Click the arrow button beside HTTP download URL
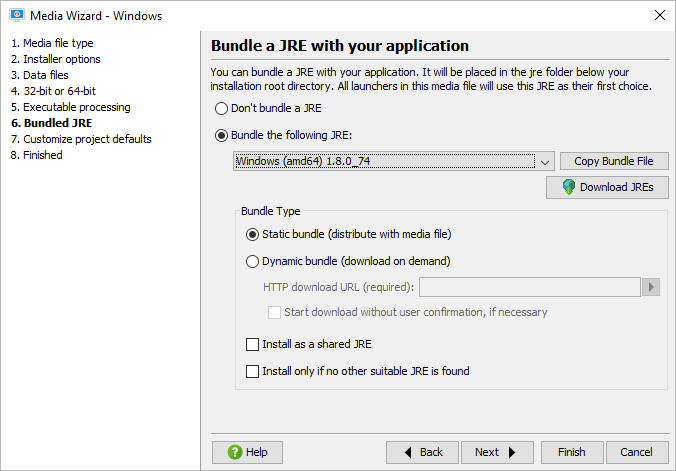 [651, 287]
